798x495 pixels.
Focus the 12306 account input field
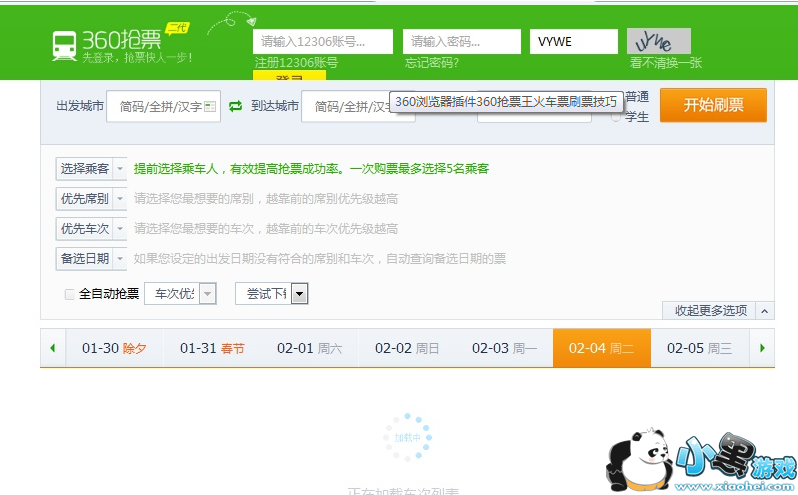coord(323,42)
